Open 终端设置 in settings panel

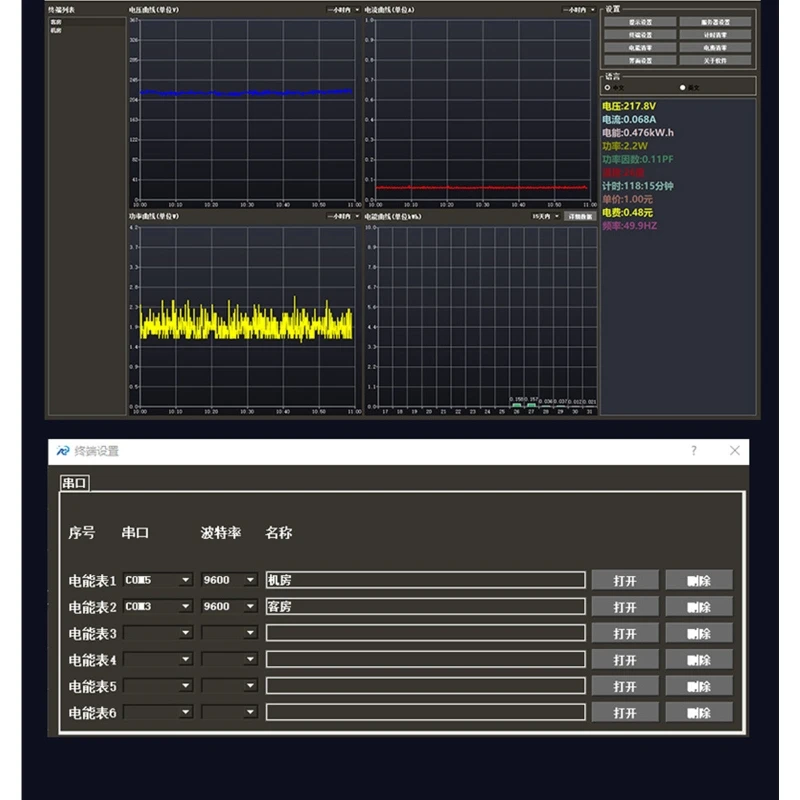point(640,35)
